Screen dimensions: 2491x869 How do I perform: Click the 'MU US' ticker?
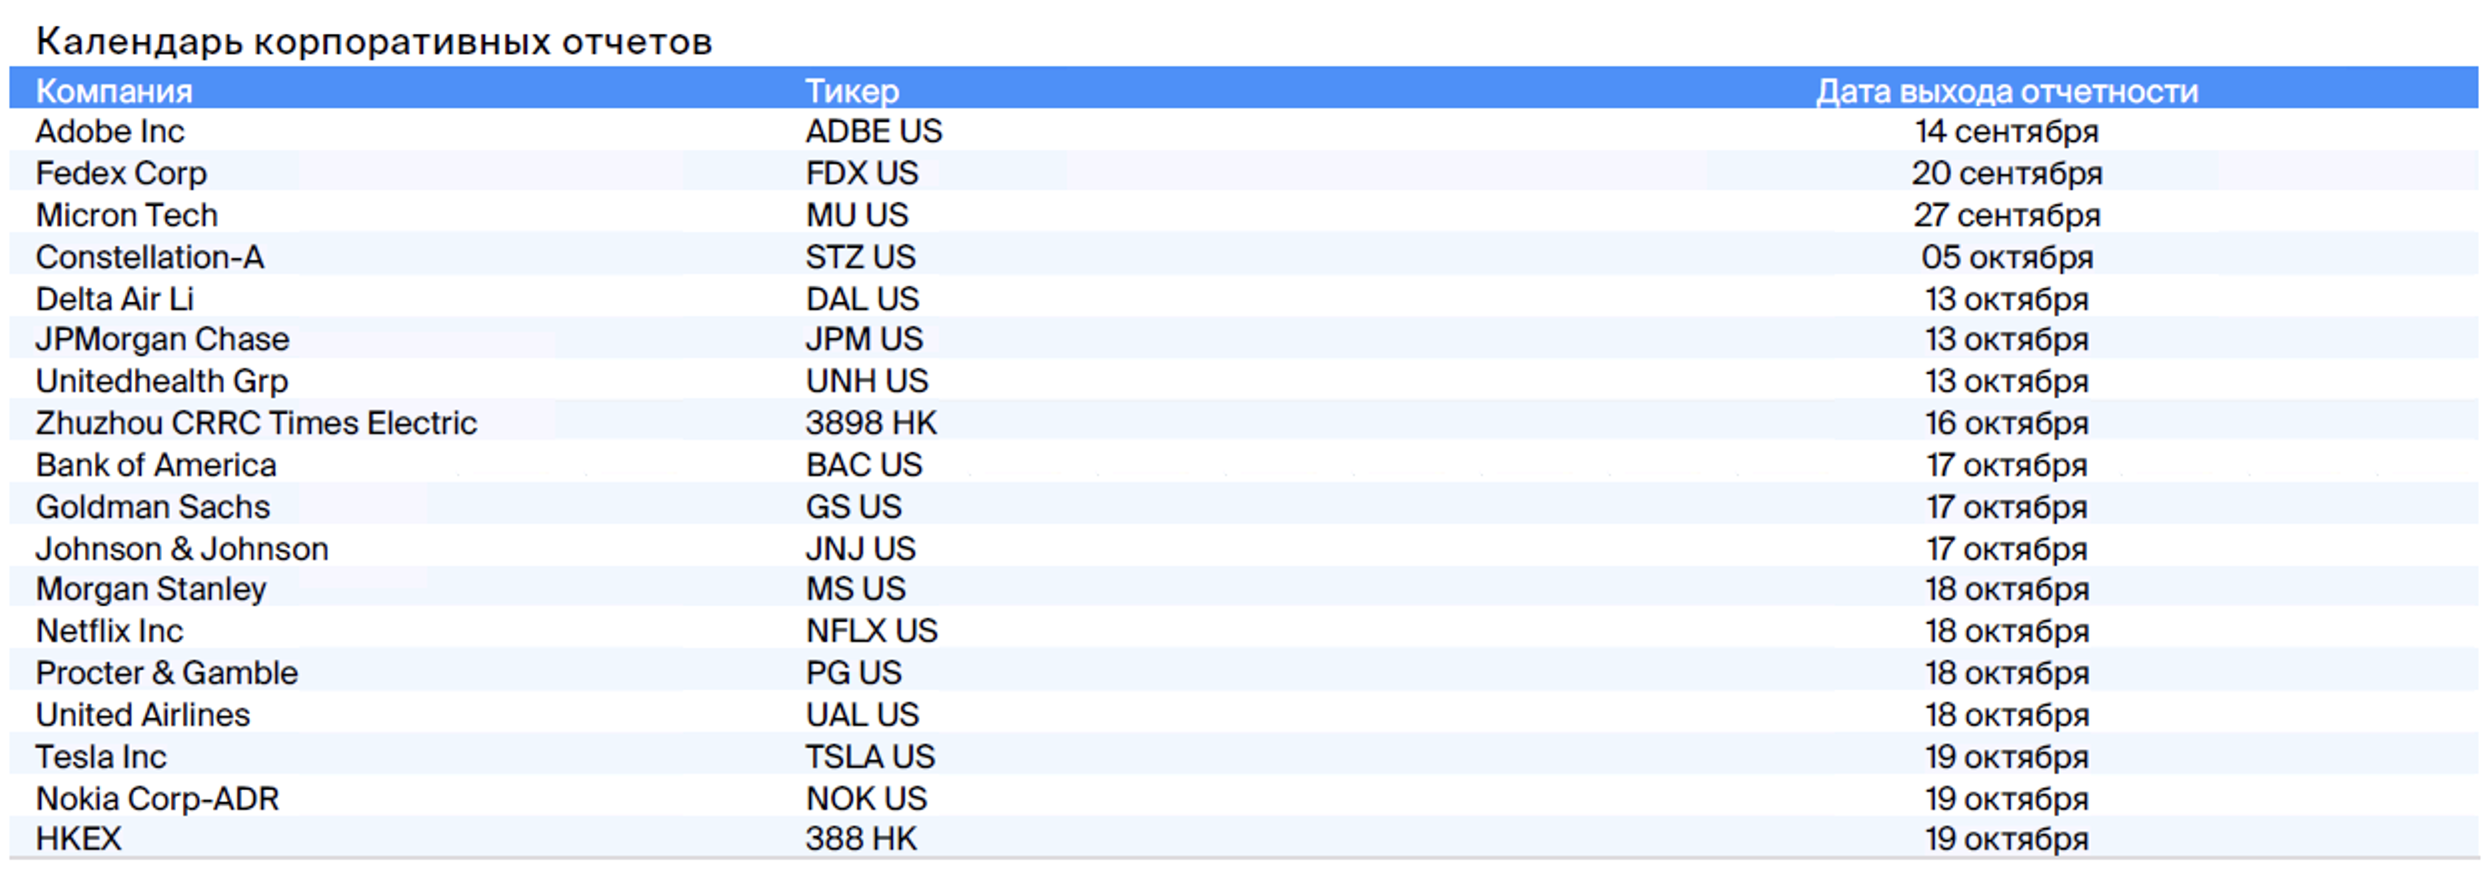[x=857, y=215]
